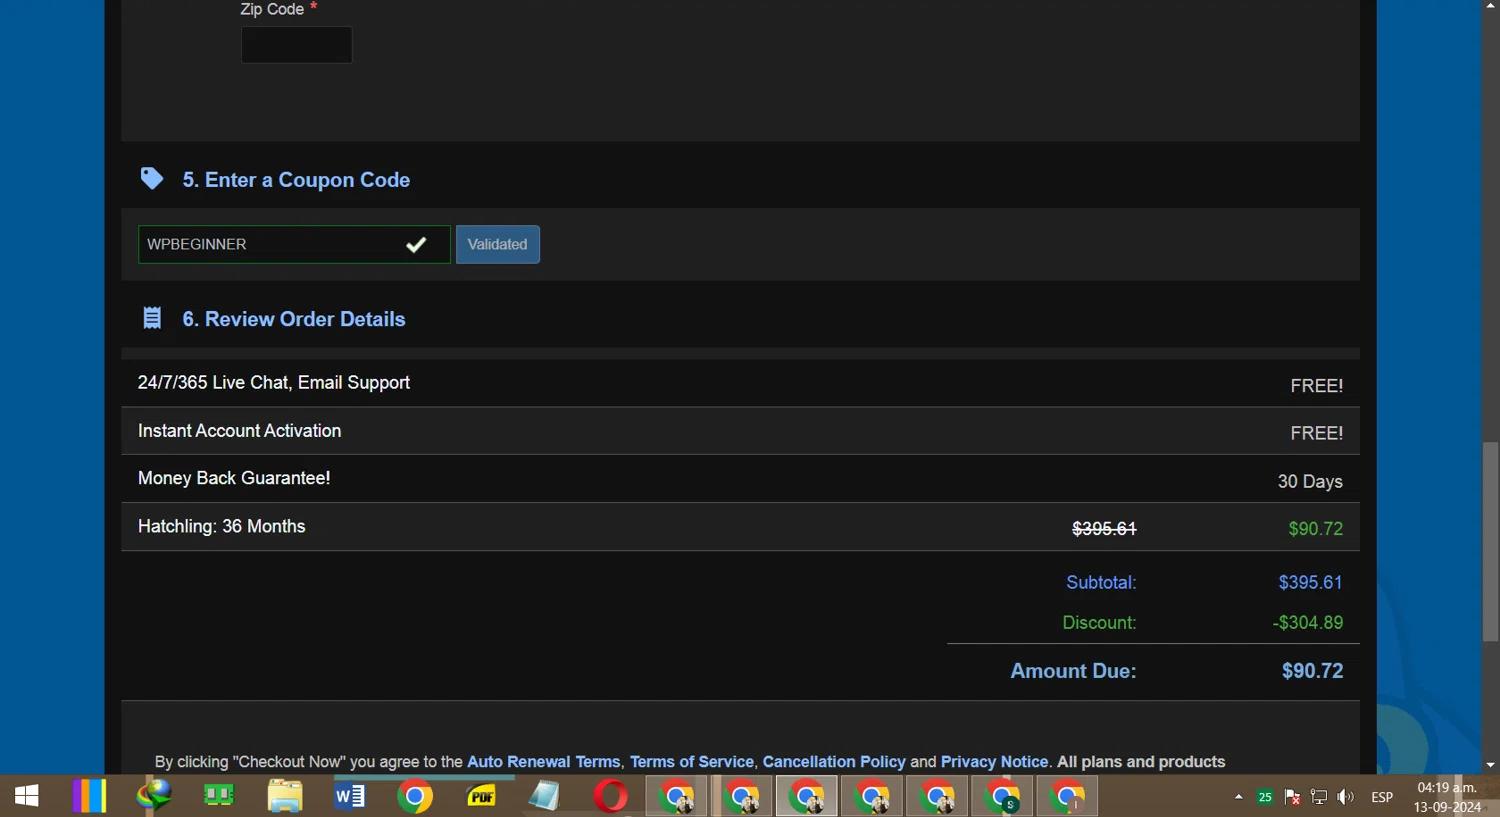Open the Opera browser from taskbar

[610, 796]
